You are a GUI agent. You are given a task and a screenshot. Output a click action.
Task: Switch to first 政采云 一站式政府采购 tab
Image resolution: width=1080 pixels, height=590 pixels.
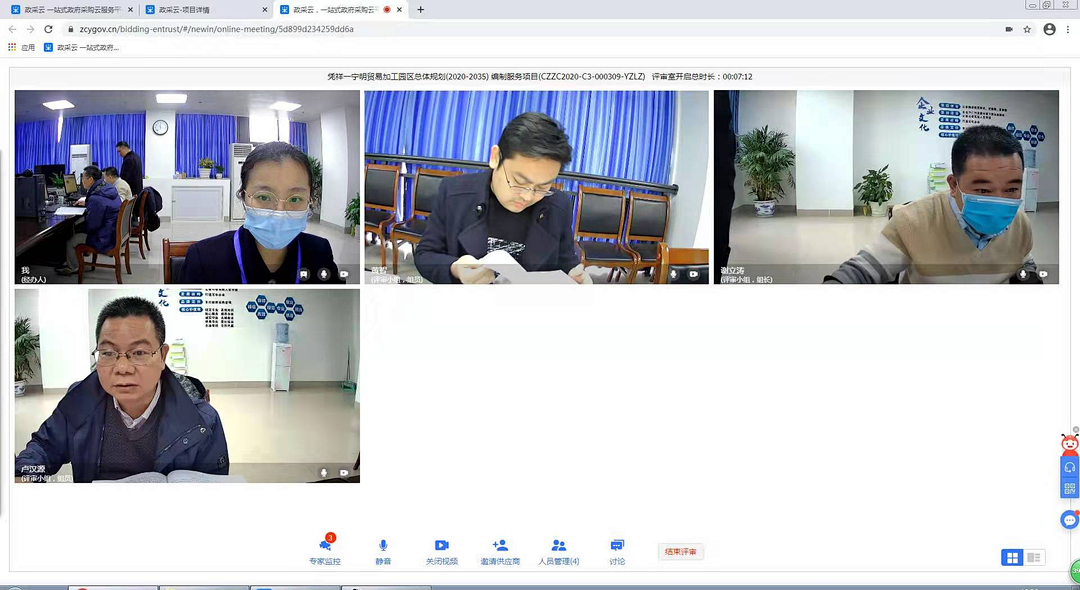pyautogui.click(x=70, y=10)
